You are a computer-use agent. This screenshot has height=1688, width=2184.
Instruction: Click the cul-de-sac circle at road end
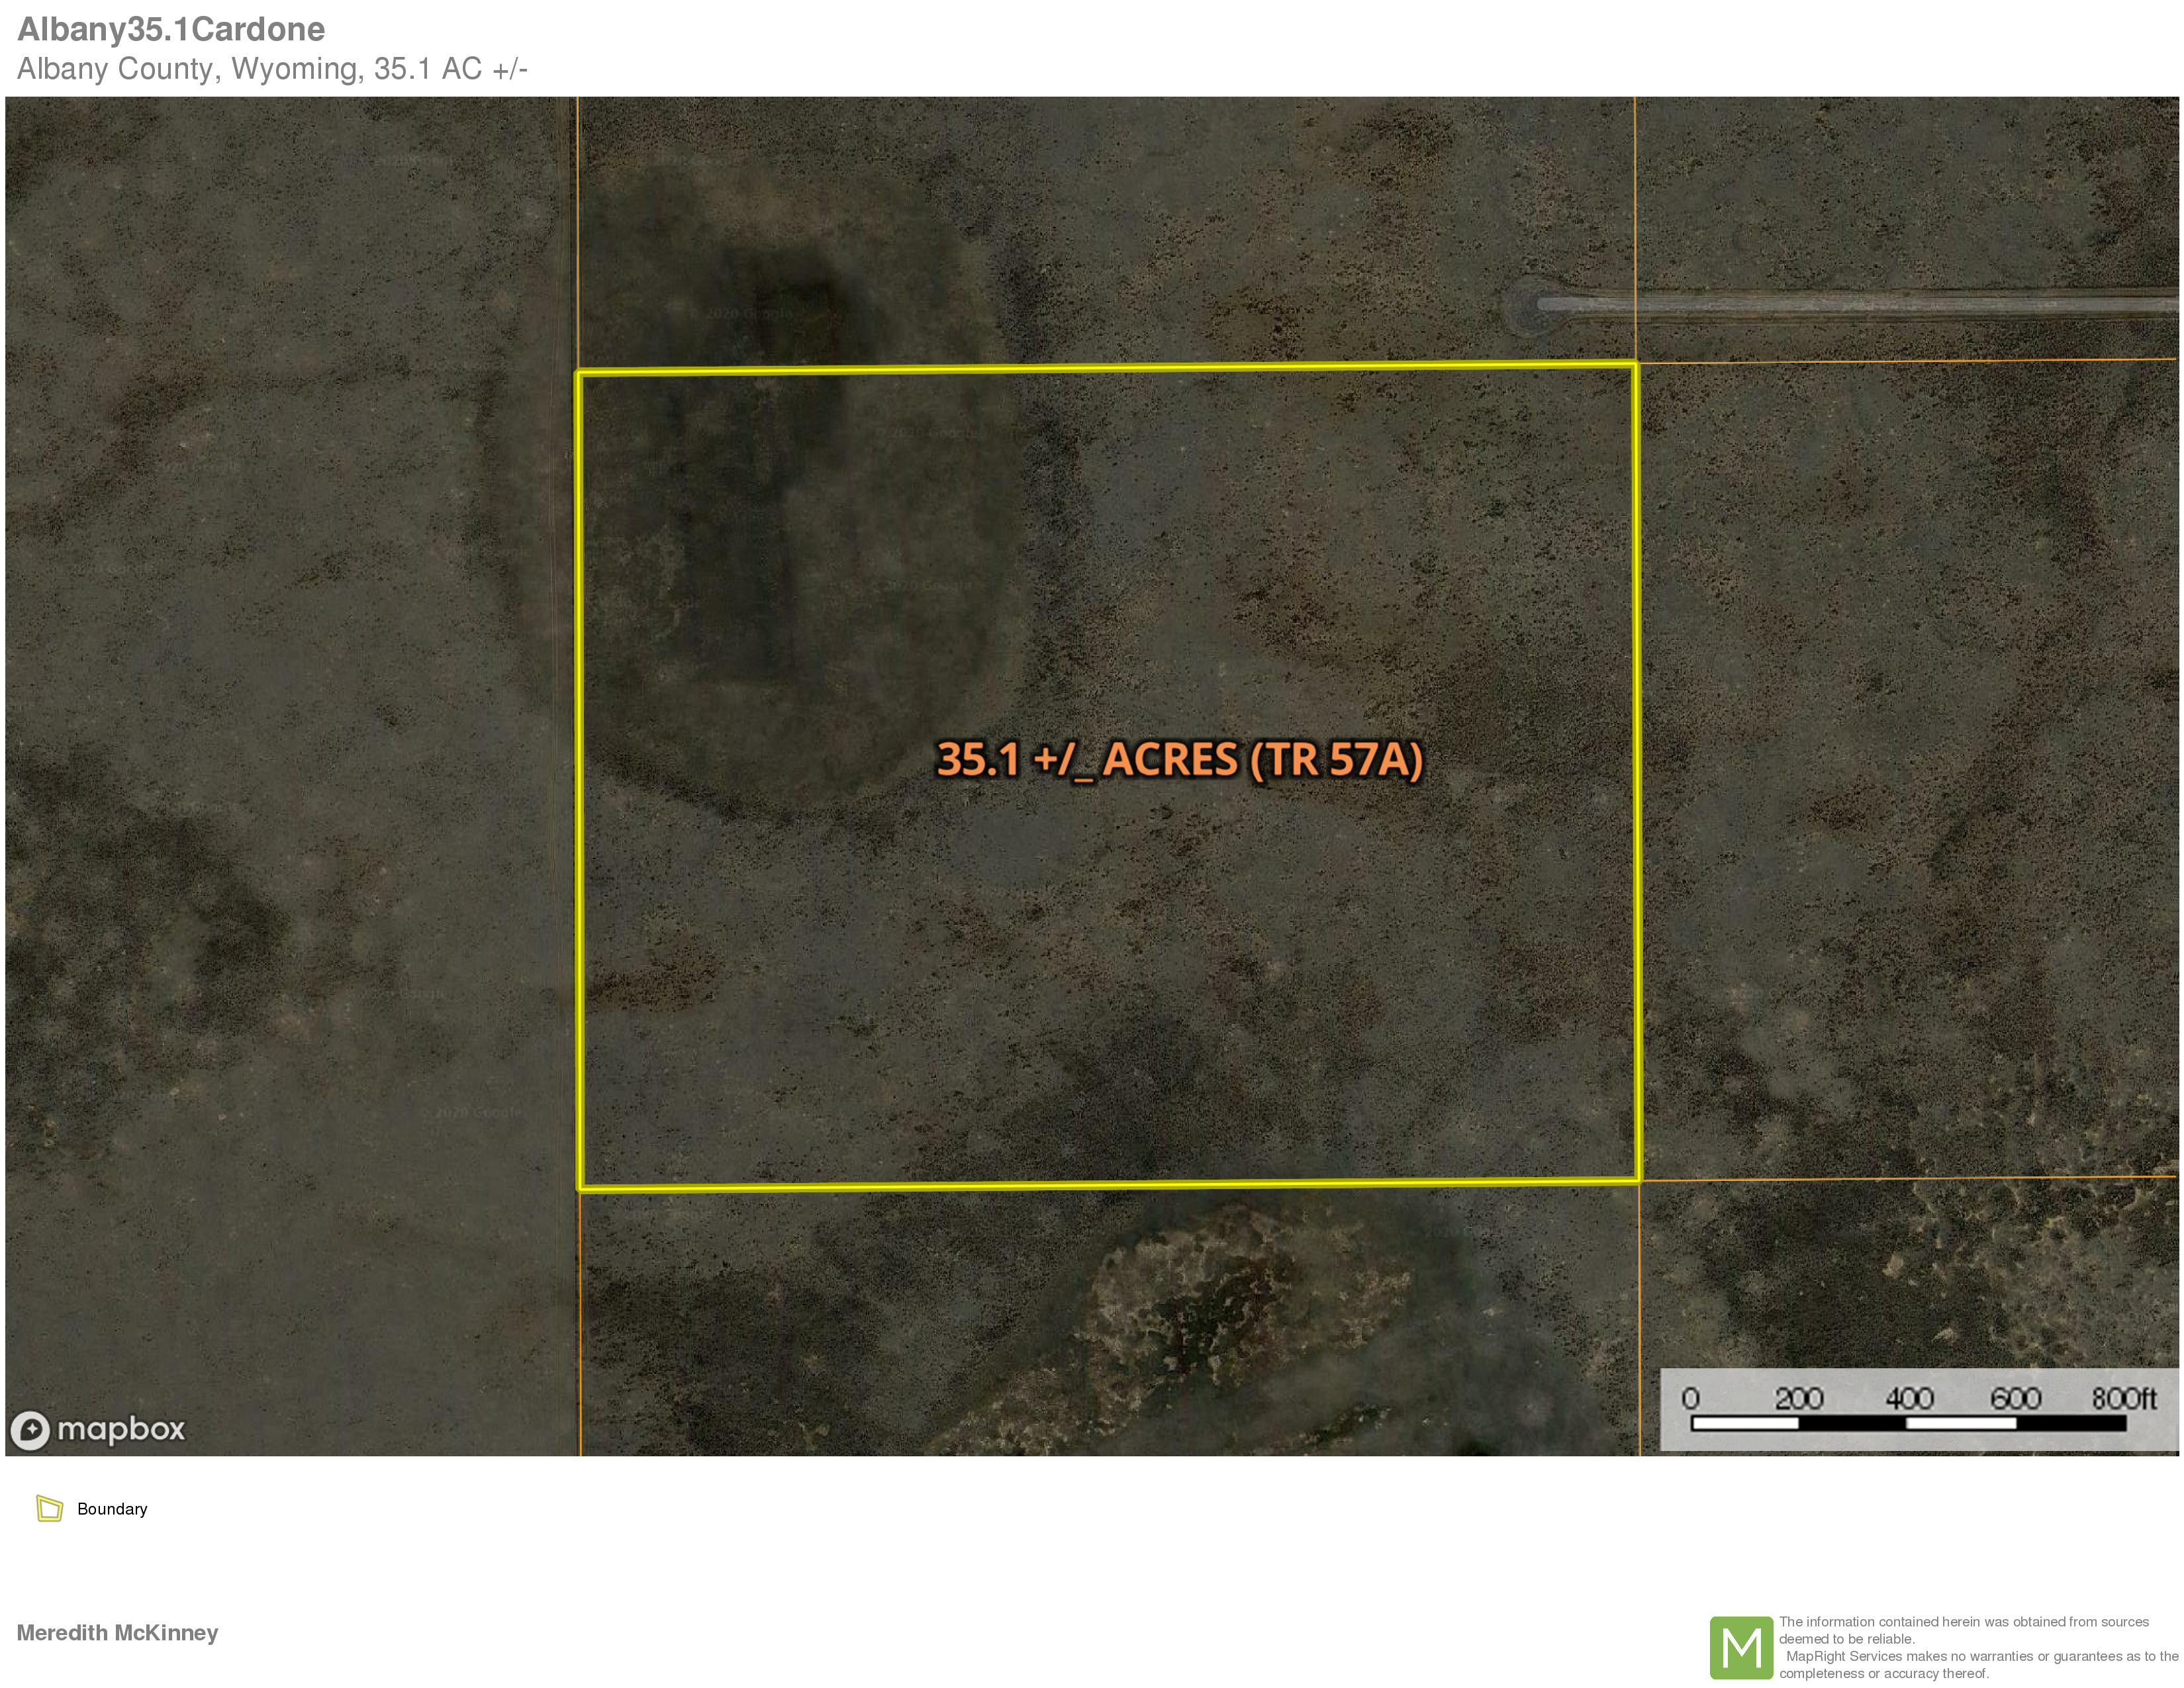click(1528, 305)
